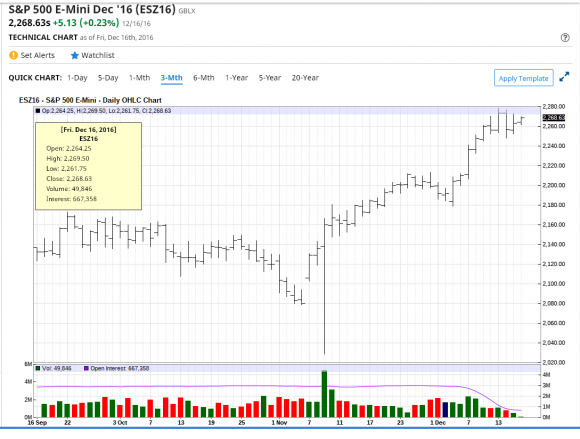Image resolution: width=580 pixels, height=439 pixels.
Task: Click the '2,200.00' price axis label
Action: 554,185
